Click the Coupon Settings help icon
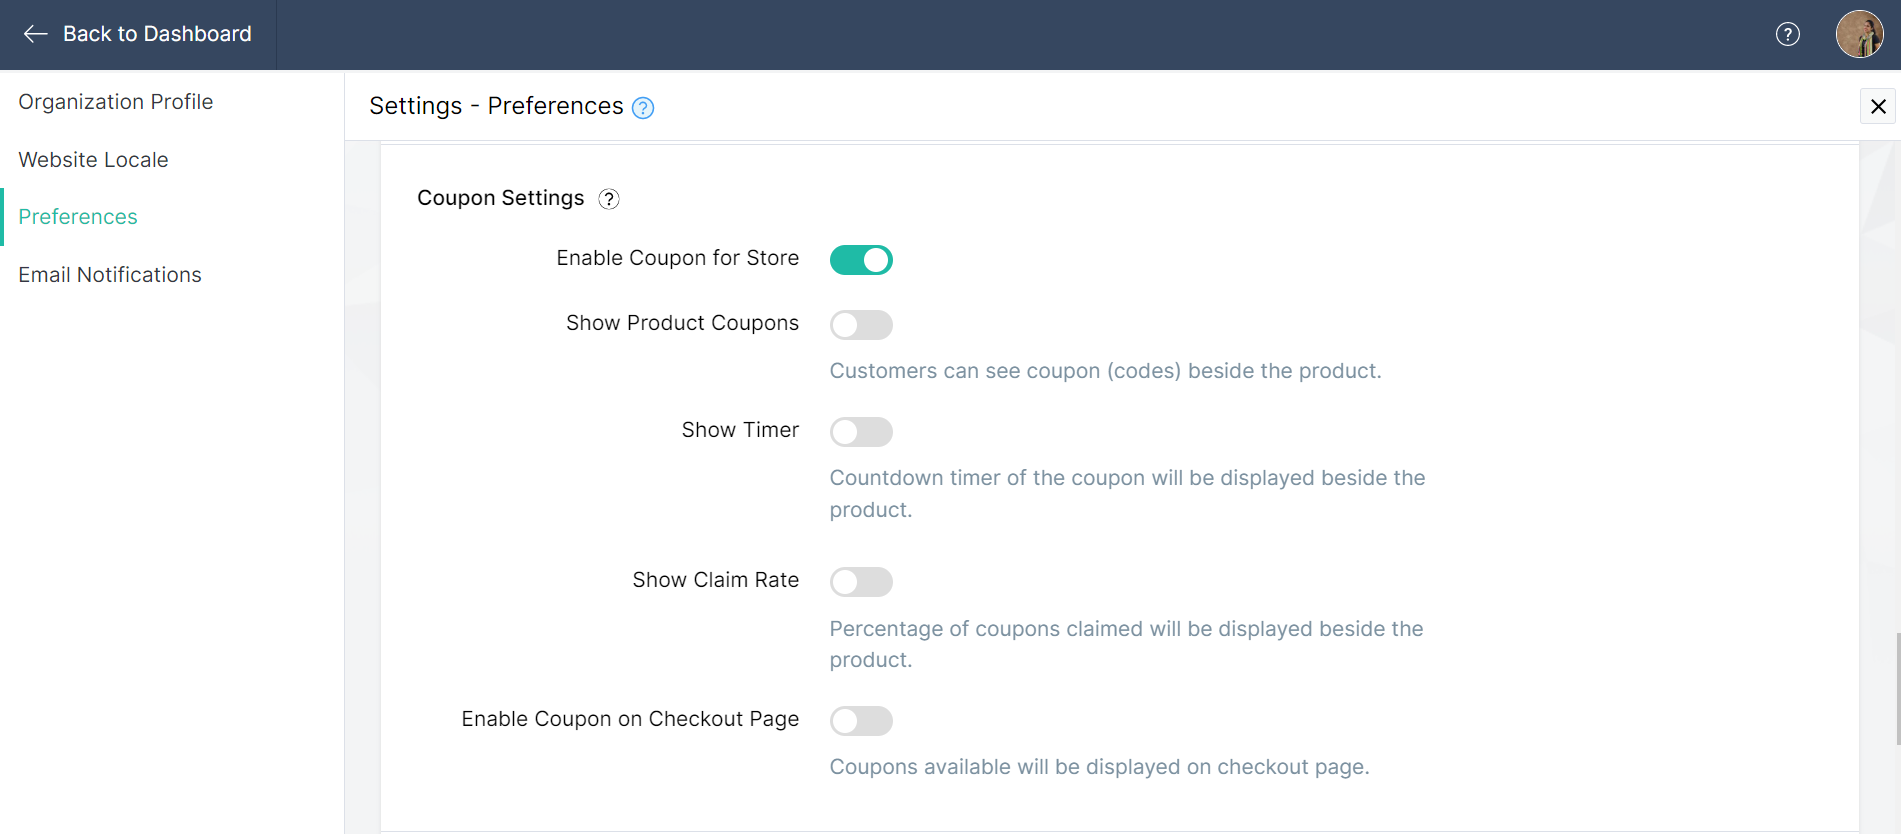Image resolution: width=1901 pixels, height=834 pixels. point(609,199)
